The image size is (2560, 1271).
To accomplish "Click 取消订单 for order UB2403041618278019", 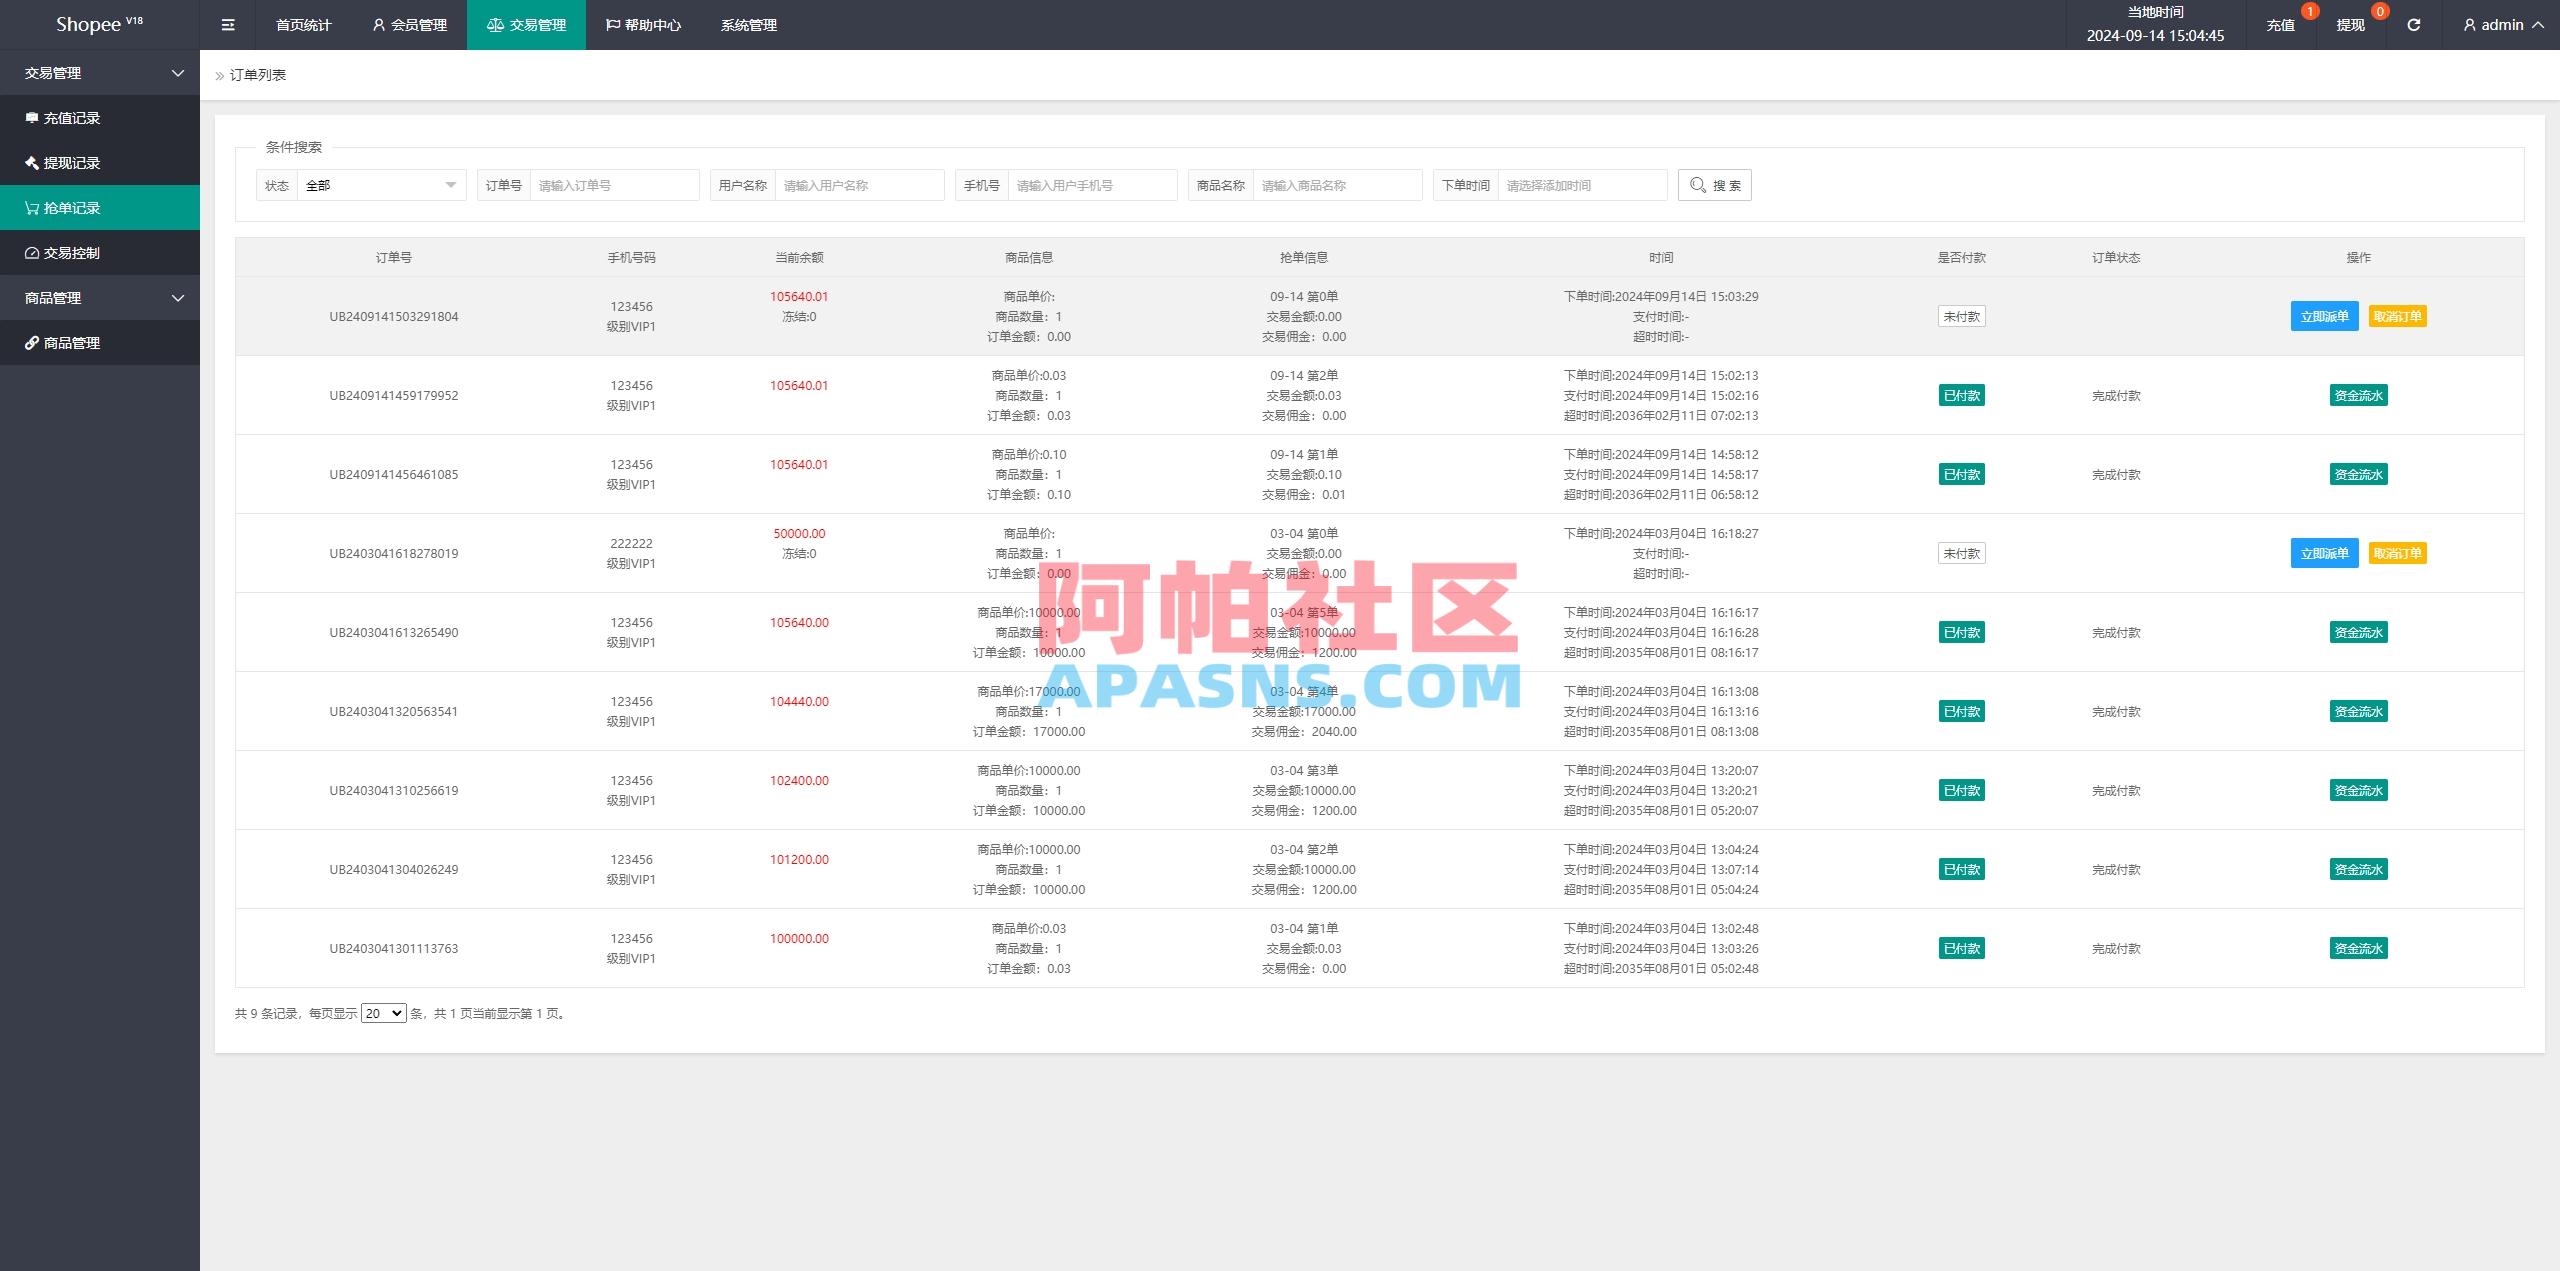I will point(2398,552).
